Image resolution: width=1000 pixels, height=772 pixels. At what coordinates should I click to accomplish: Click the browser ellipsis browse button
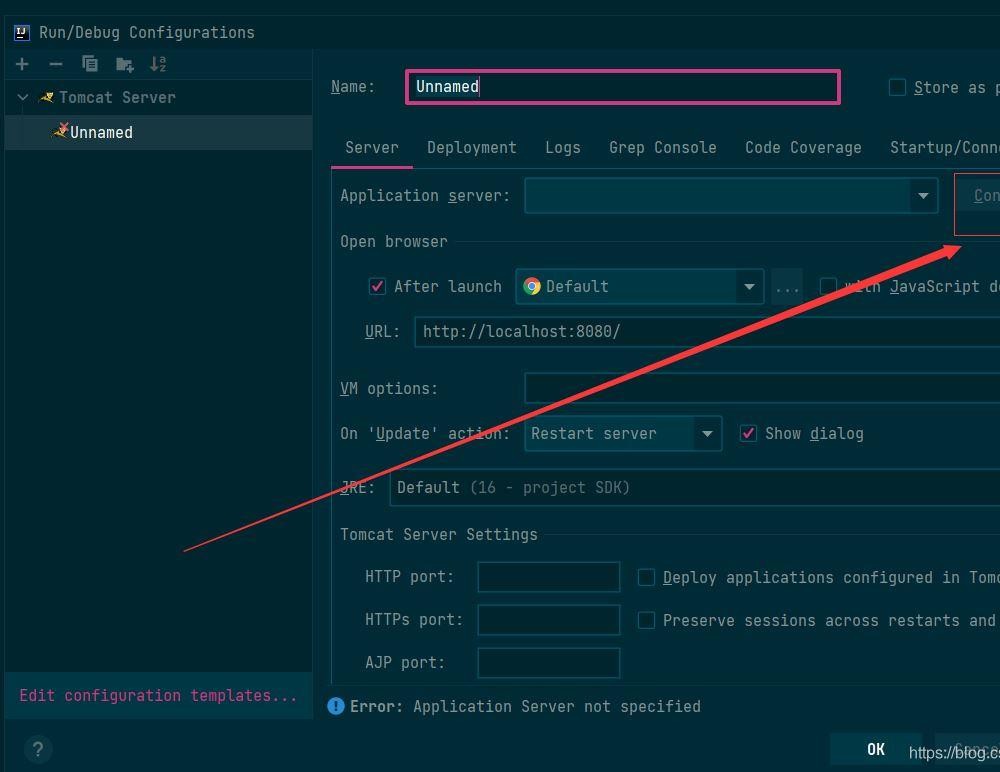tap(787, 287)
